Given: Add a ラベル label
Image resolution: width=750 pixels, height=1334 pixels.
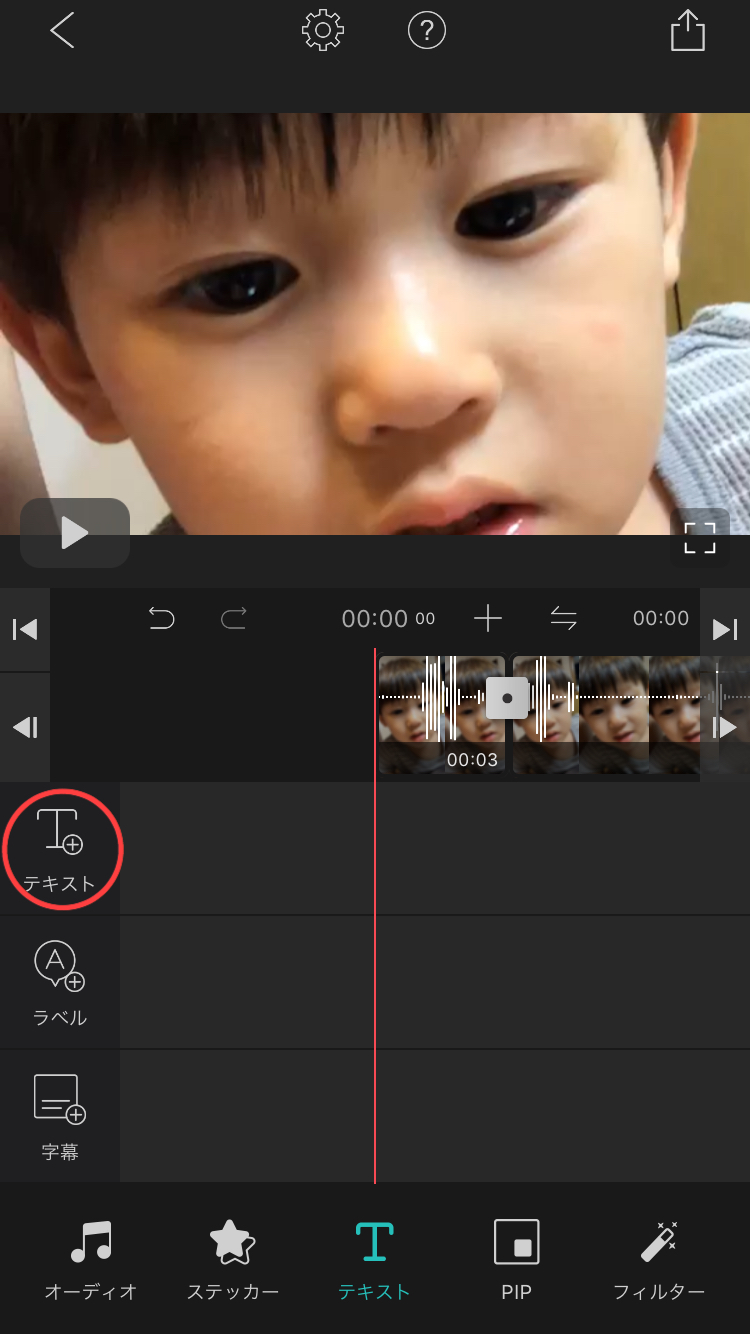Looking at the screenshot, I should (x=60, y=982).
